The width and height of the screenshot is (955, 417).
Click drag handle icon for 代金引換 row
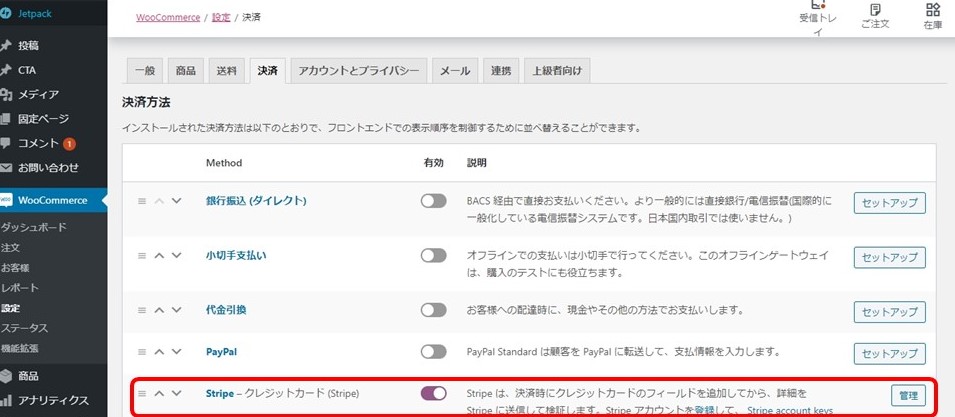[142, 310]
